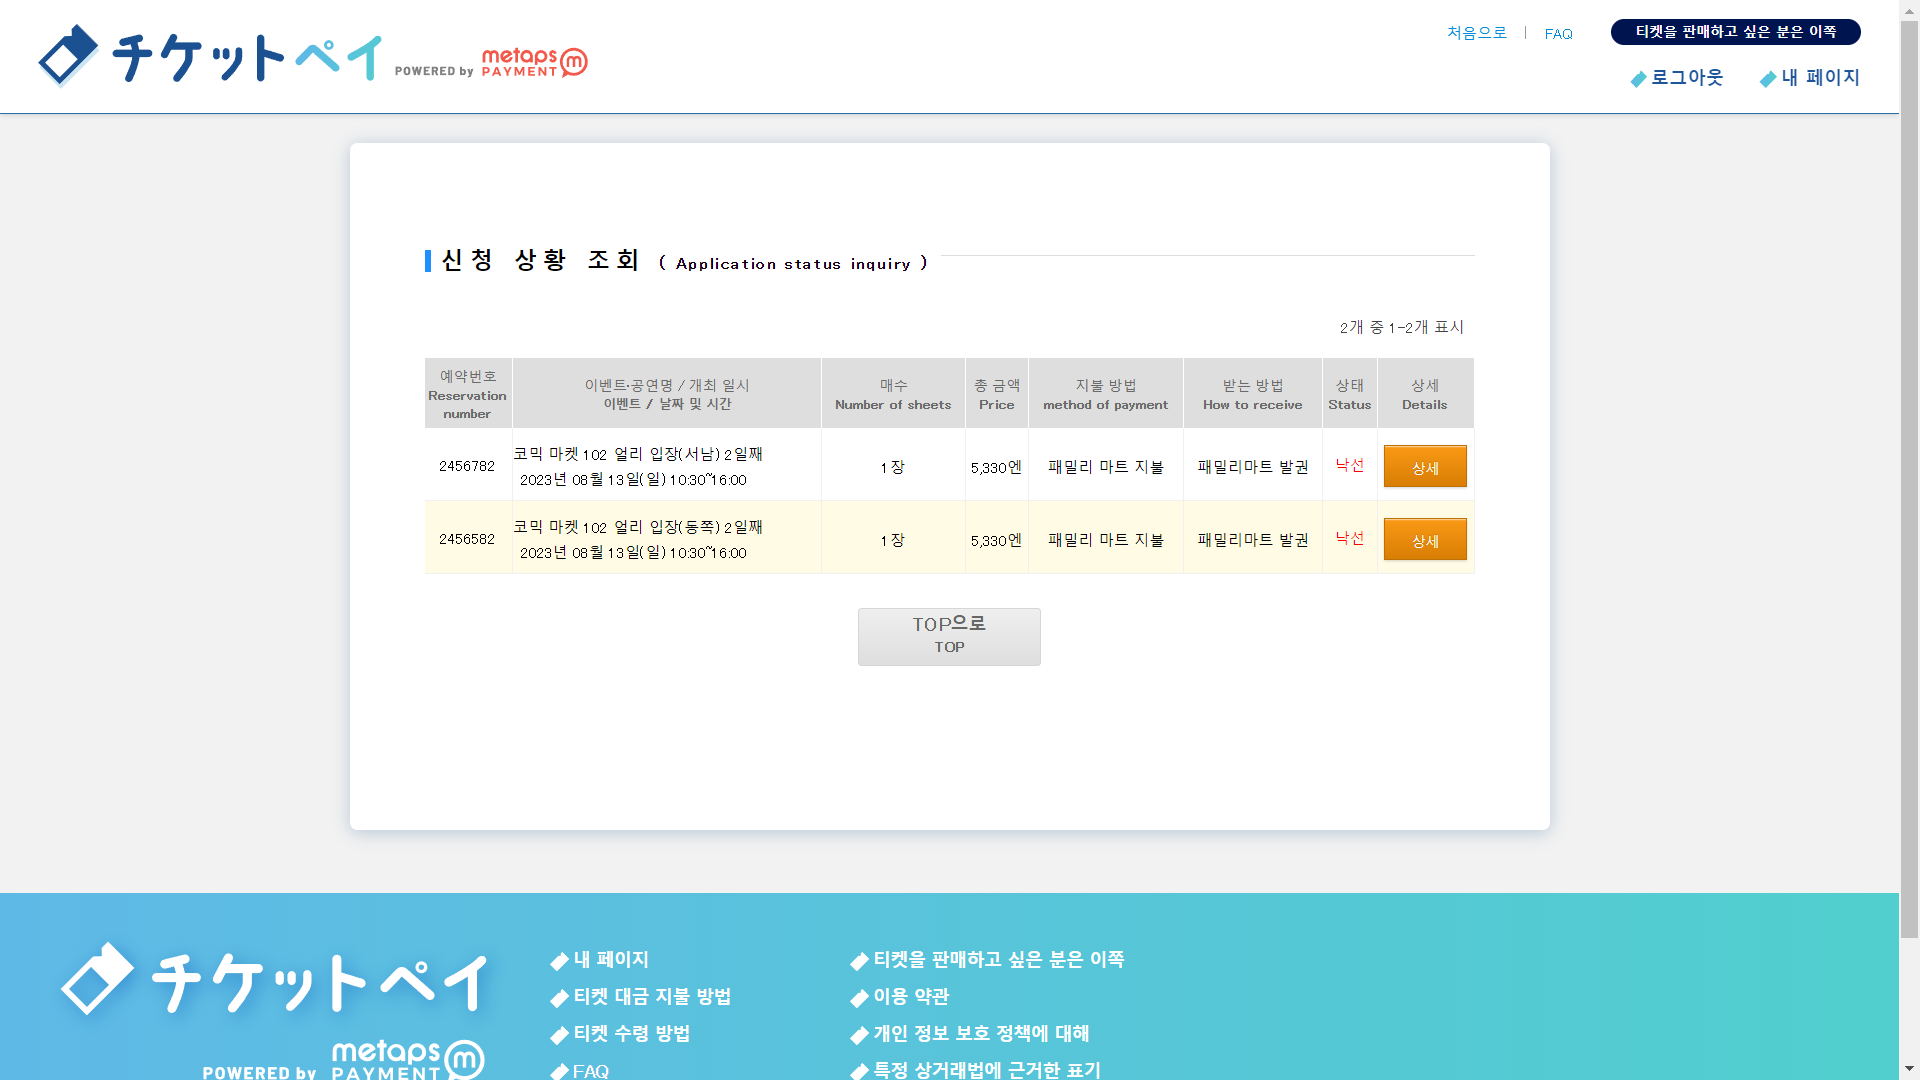Click diamond icon beside footer 내 페이지

coord(559,962)
